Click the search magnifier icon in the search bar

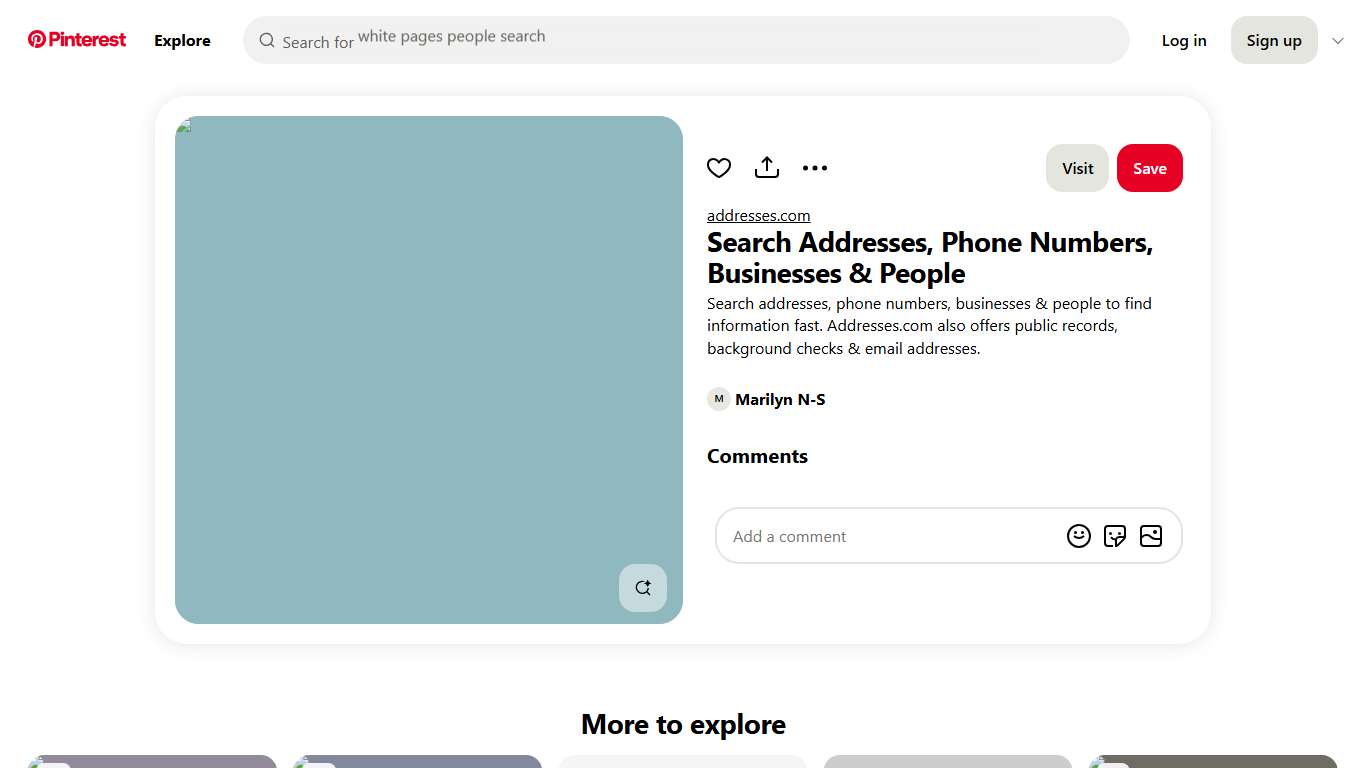(267, 40)
